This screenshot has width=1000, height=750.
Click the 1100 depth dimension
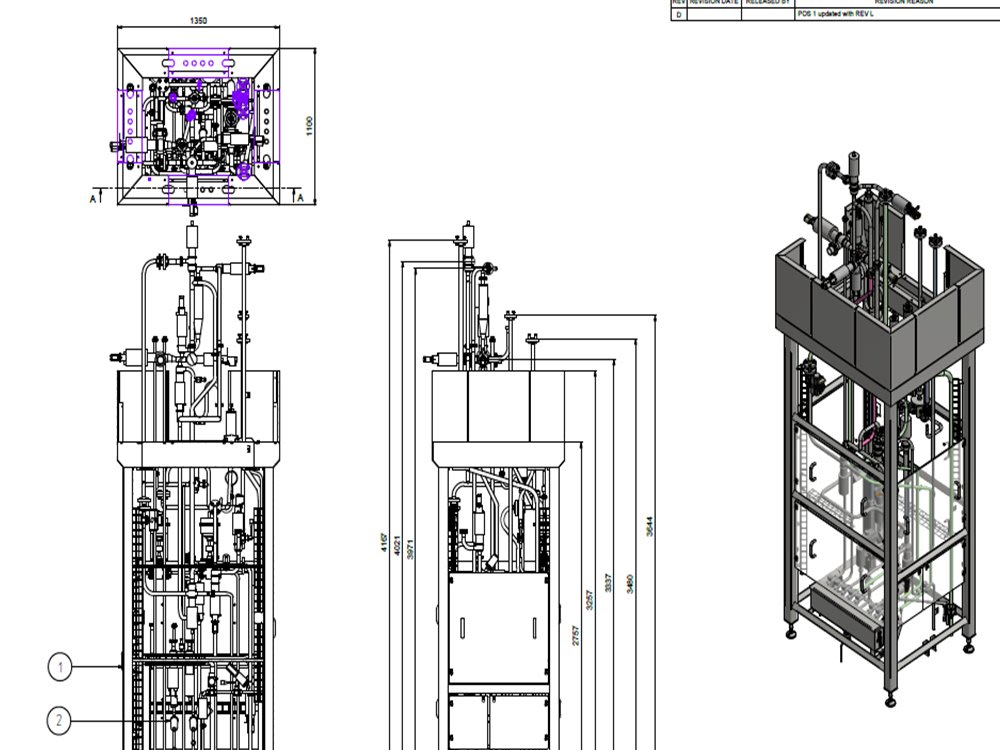tap(309, 126)
